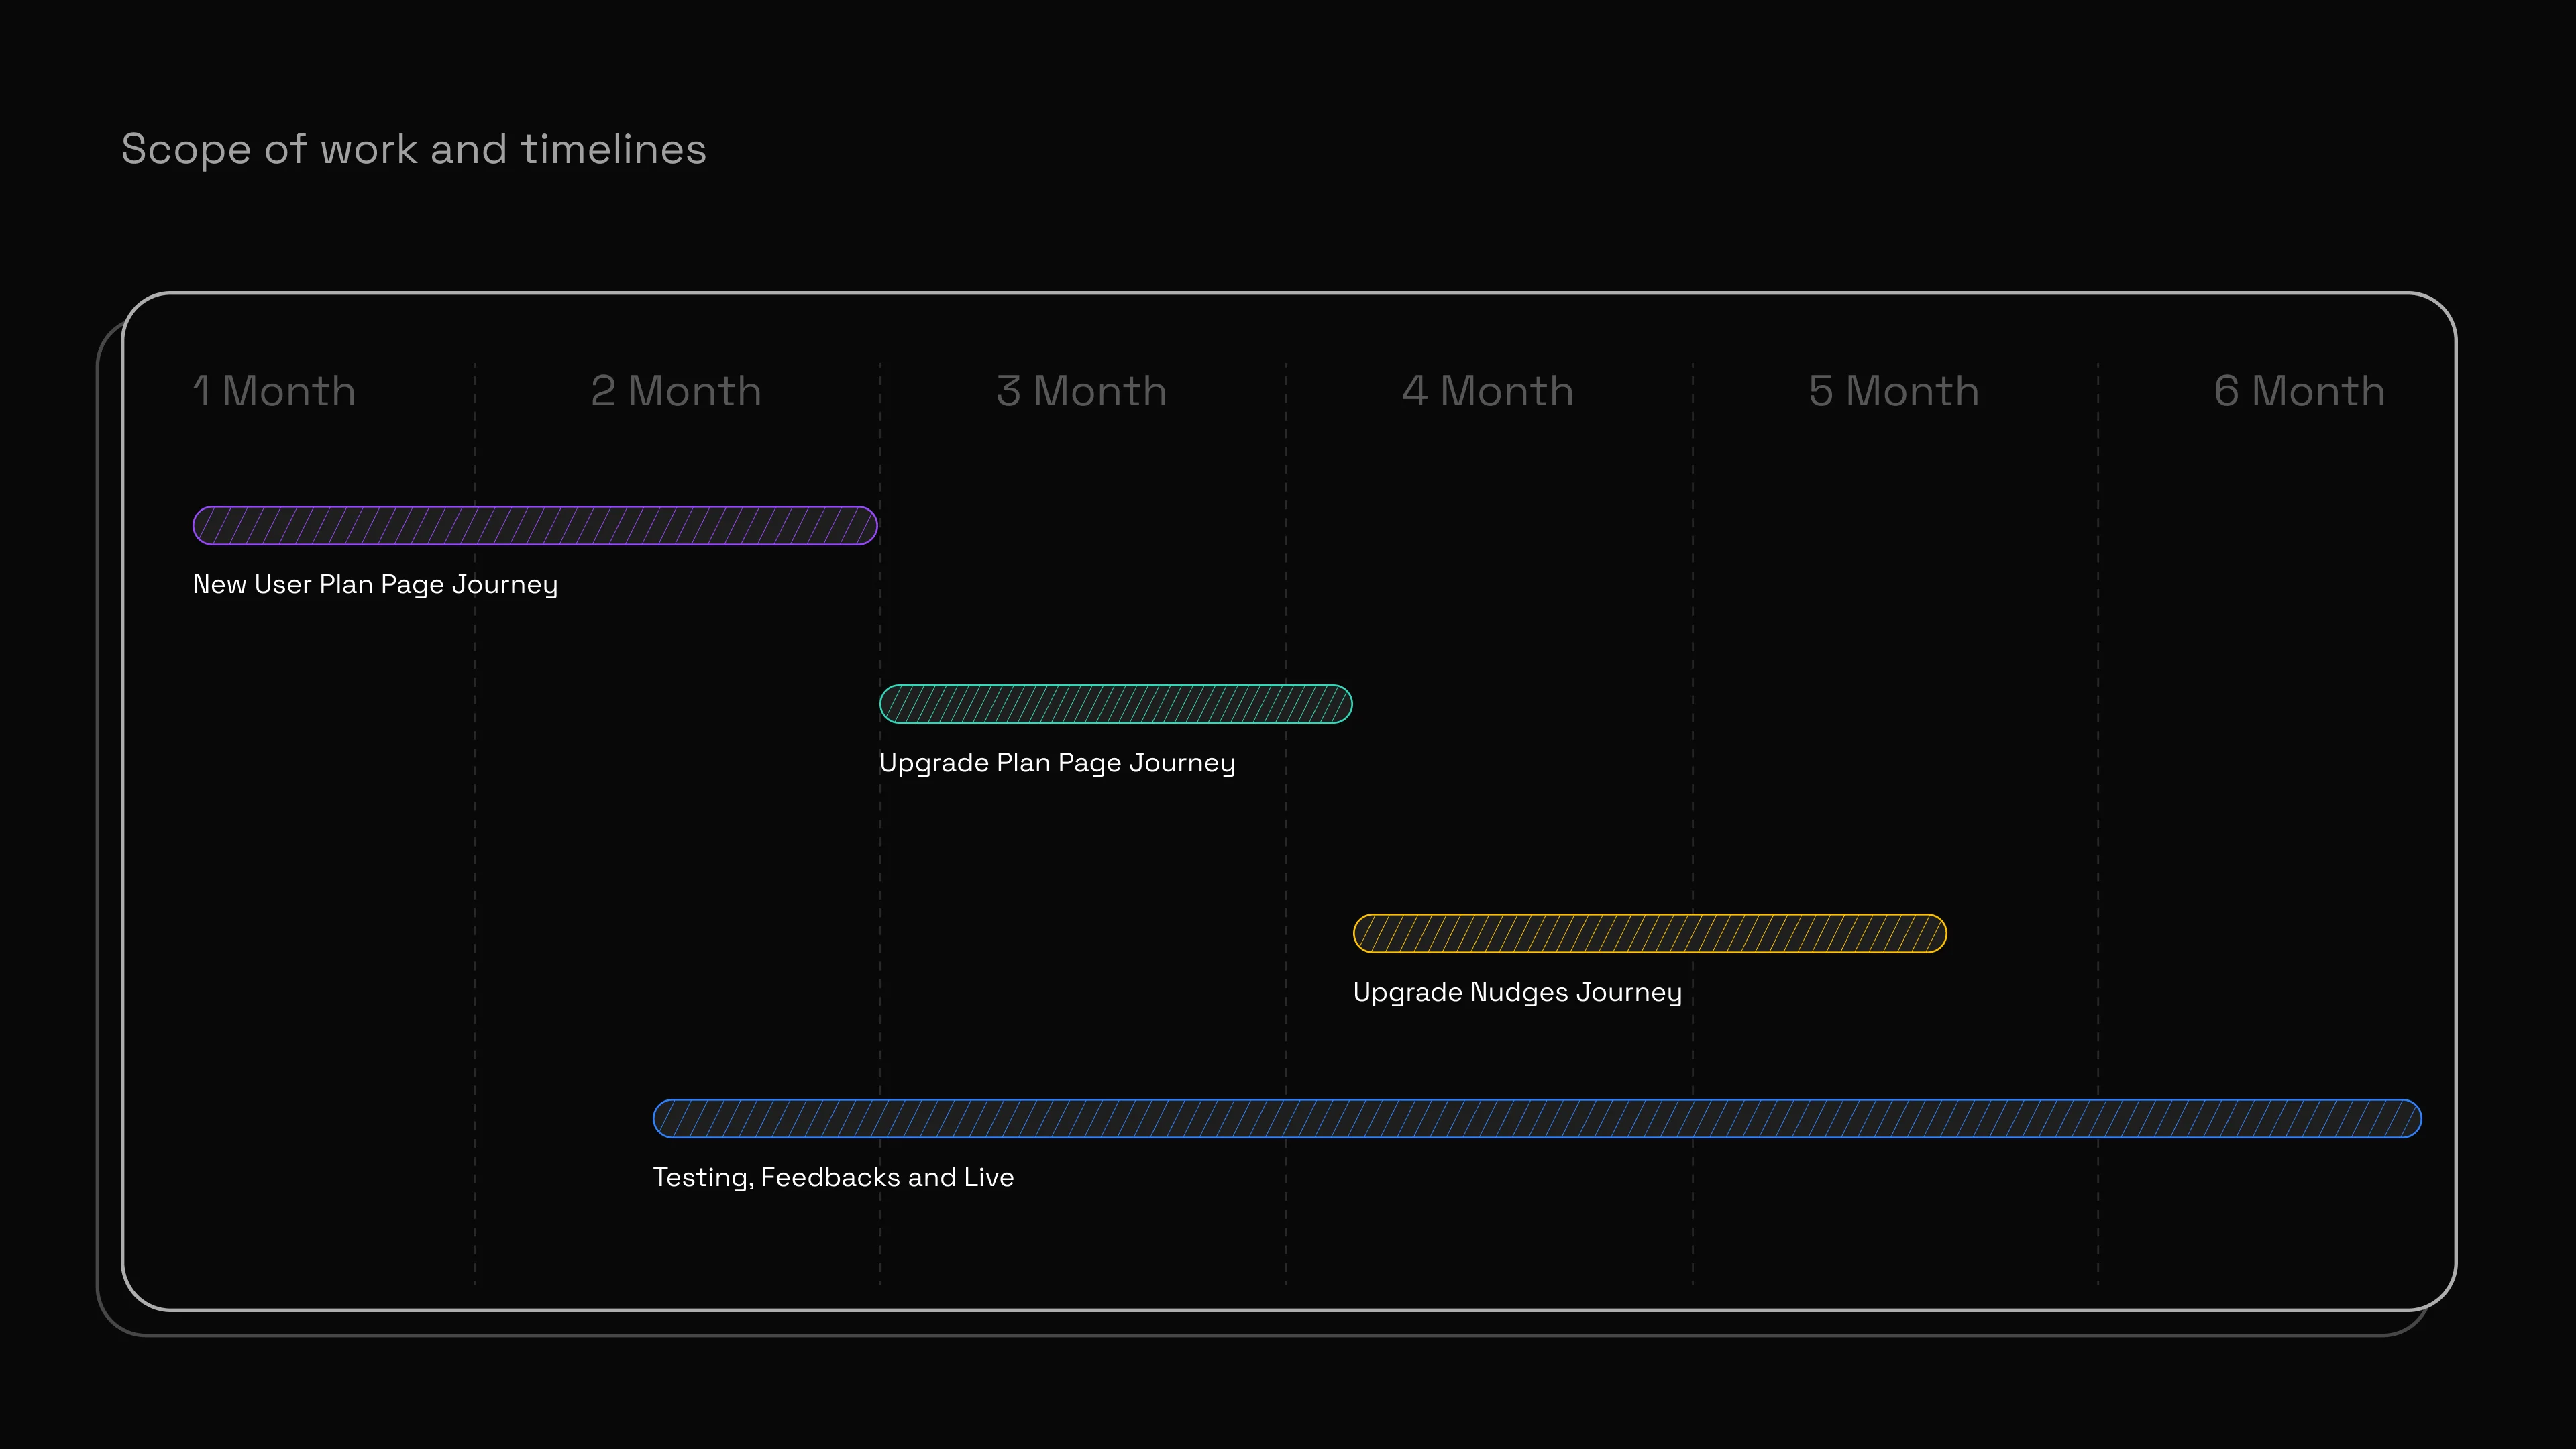Click 'New User Plan Page Journey' label
Viewport: 2576px width, 1449px height.
click(x=375, y=585)
